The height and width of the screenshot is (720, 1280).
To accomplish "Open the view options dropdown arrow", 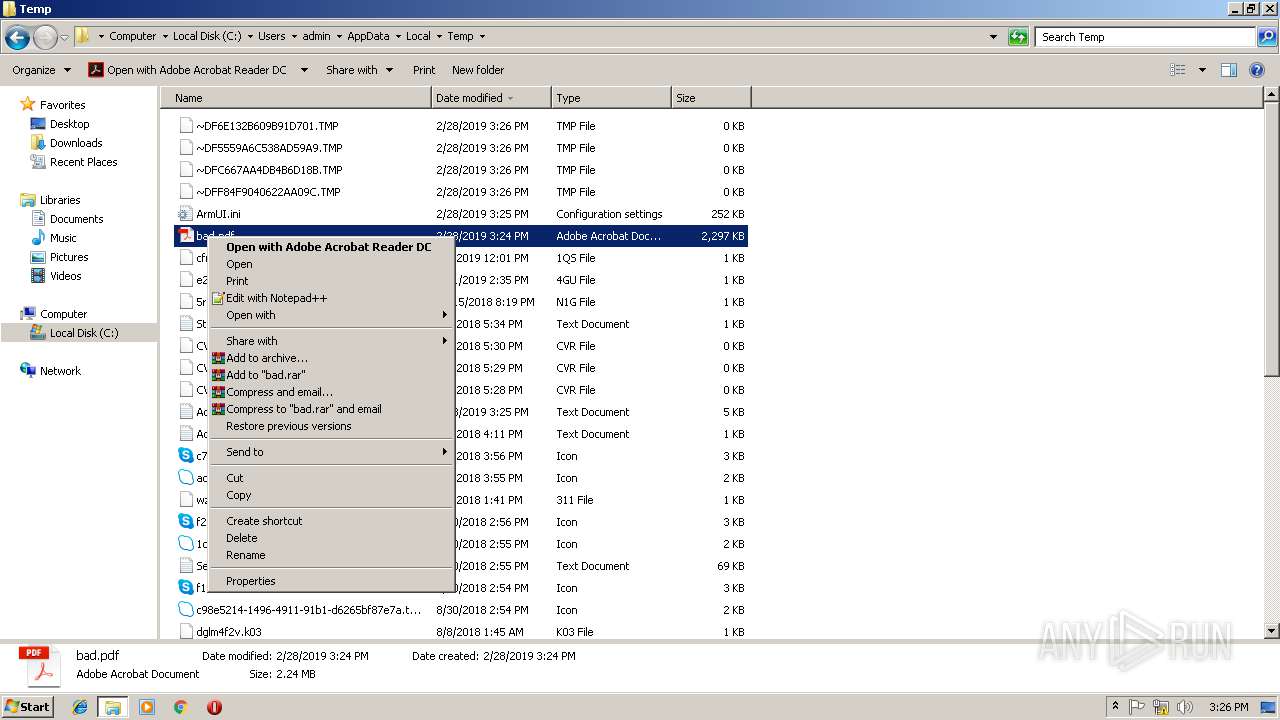I will tap(1202, 70).
